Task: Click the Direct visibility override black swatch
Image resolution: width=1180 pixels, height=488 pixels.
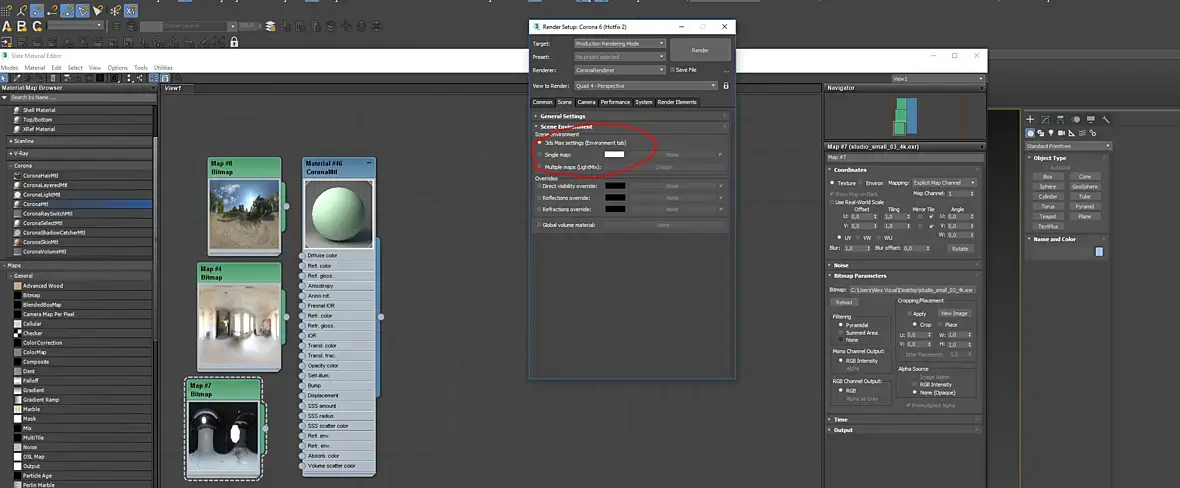Action: (615, 185)
